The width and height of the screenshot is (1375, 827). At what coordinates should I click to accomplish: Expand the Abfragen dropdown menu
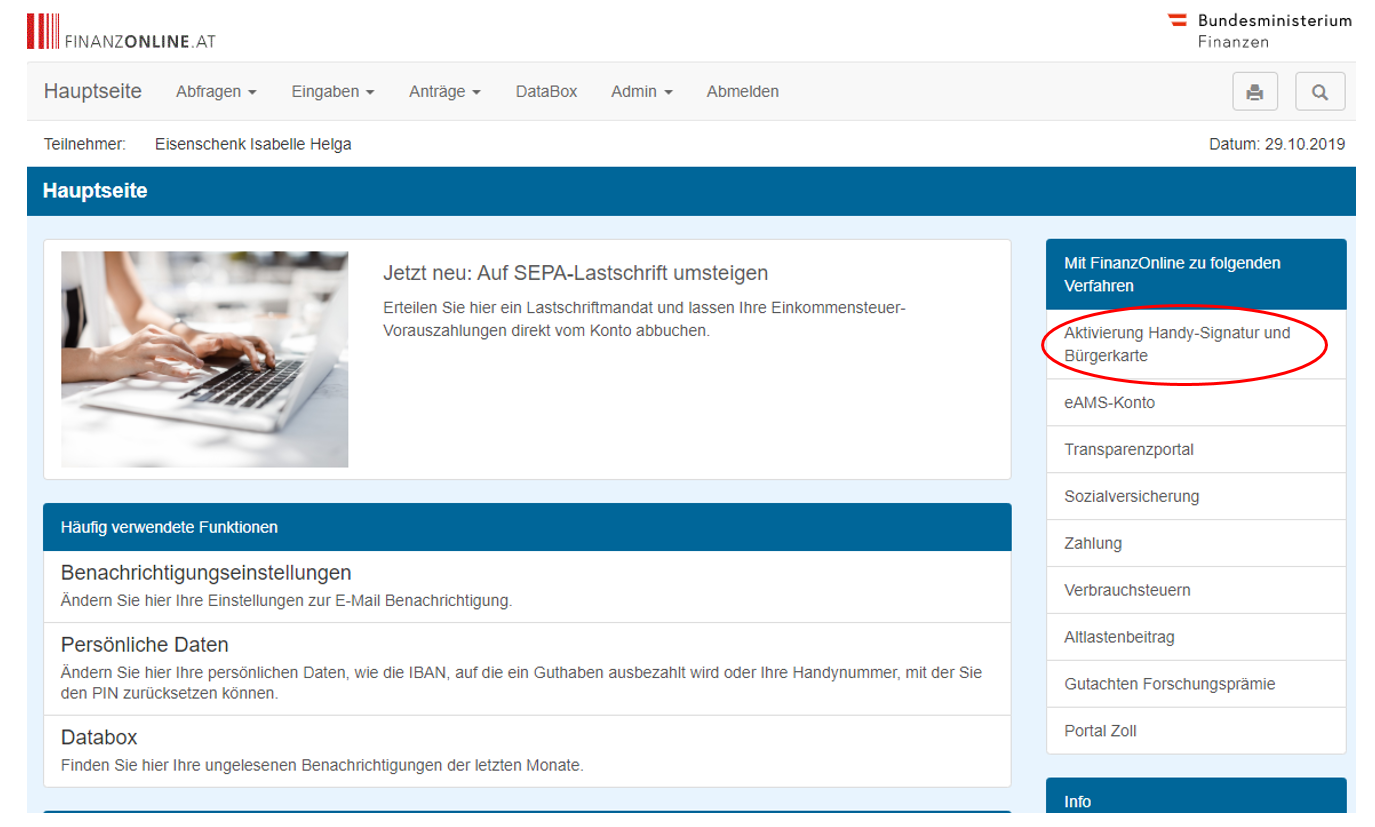pos(216,92)
